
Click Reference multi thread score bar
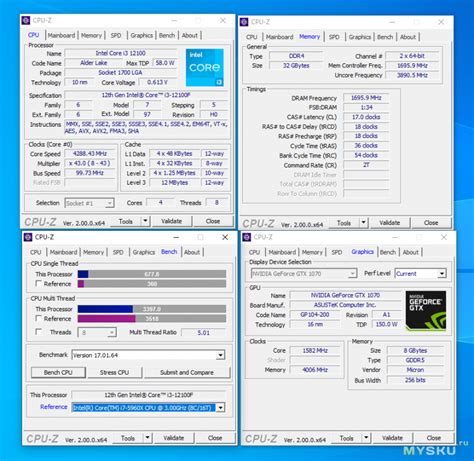[x=152, y=319]
